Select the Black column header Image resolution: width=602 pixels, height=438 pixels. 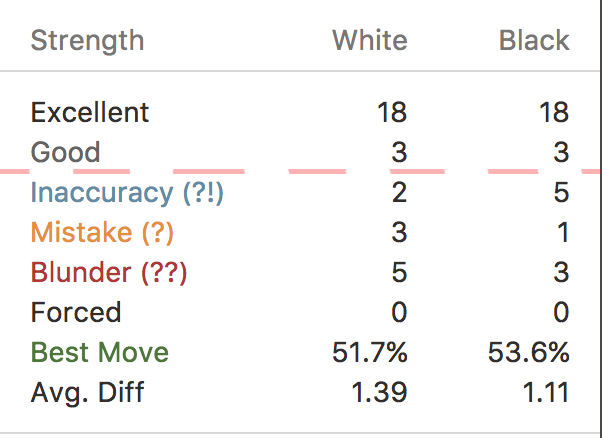coord(534,41)
